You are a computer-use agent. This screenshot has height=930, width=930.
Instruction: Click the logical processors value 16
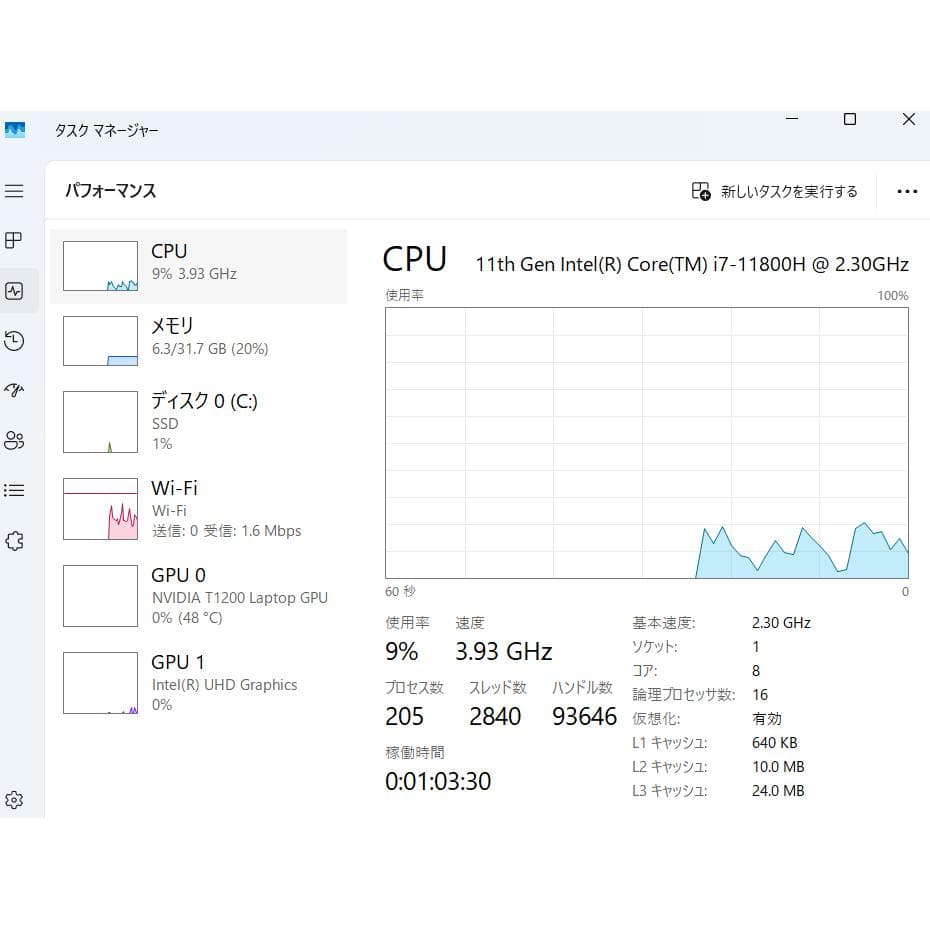point(760,695)
